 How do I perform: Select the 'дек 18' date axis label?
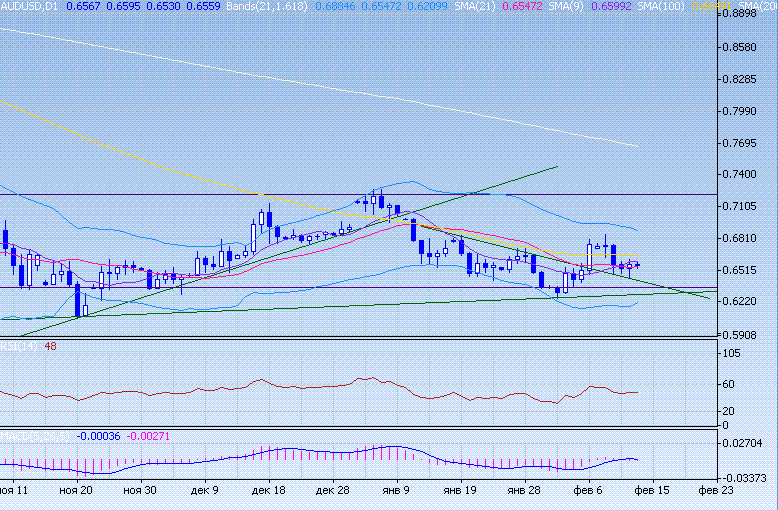[271, 491]
